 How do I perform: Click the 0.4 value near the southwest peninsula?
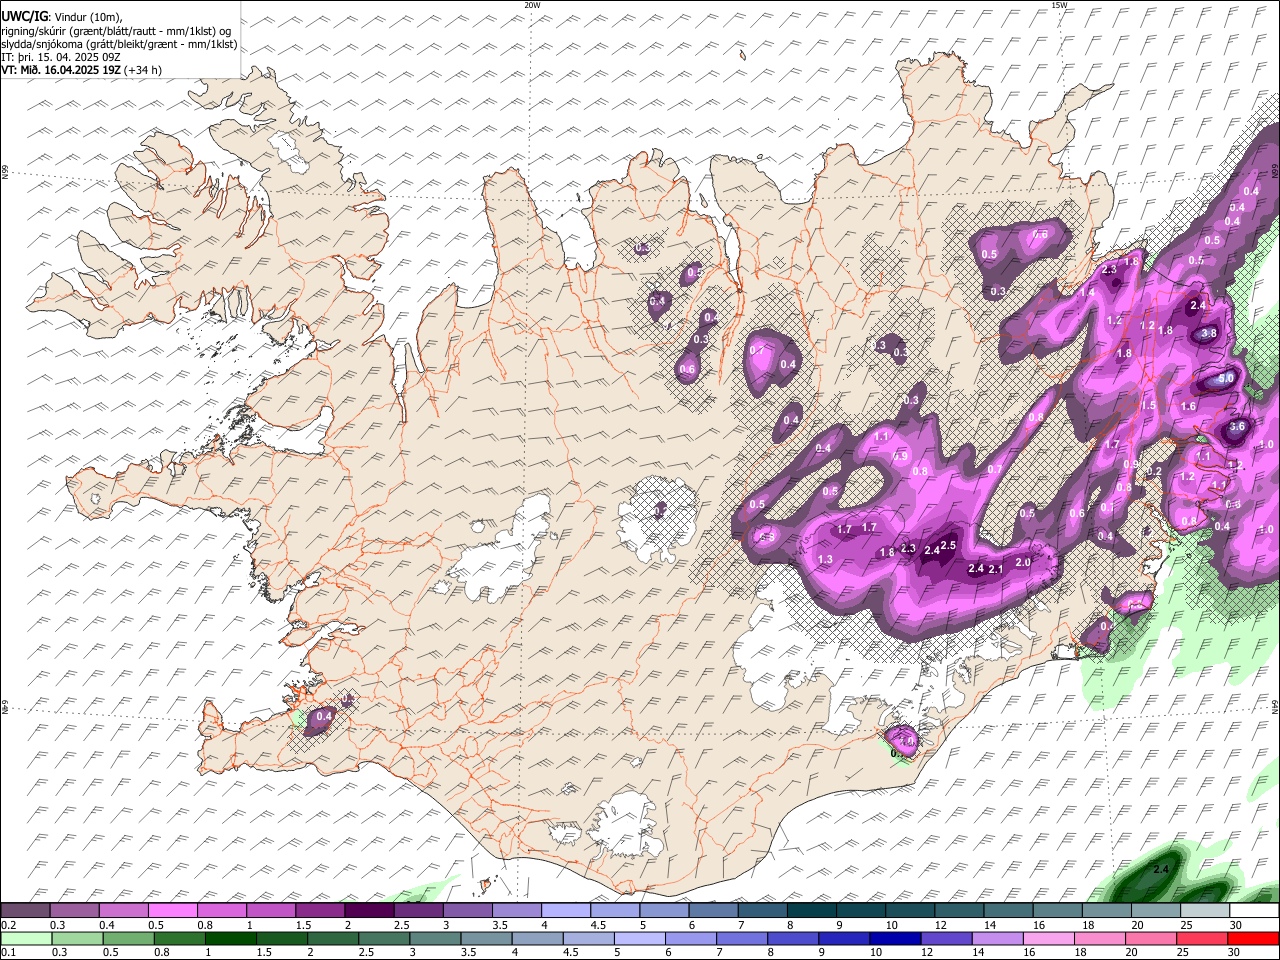324,716
